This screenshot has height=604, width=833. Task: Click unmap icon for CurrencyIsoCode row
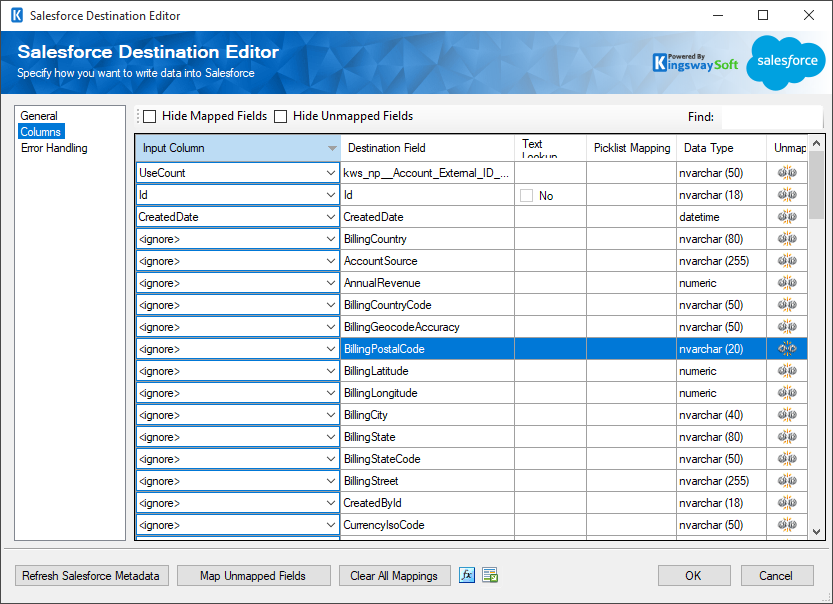[787, 525]
